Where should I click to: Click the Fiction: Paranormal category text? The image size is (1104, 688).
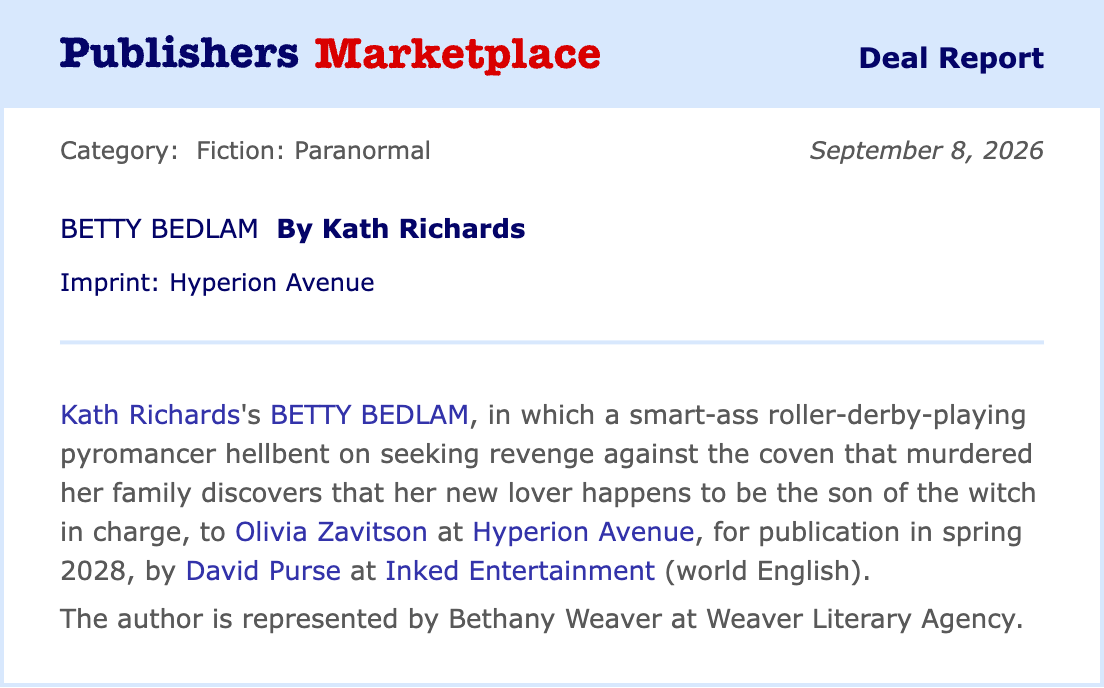[313, 151]
